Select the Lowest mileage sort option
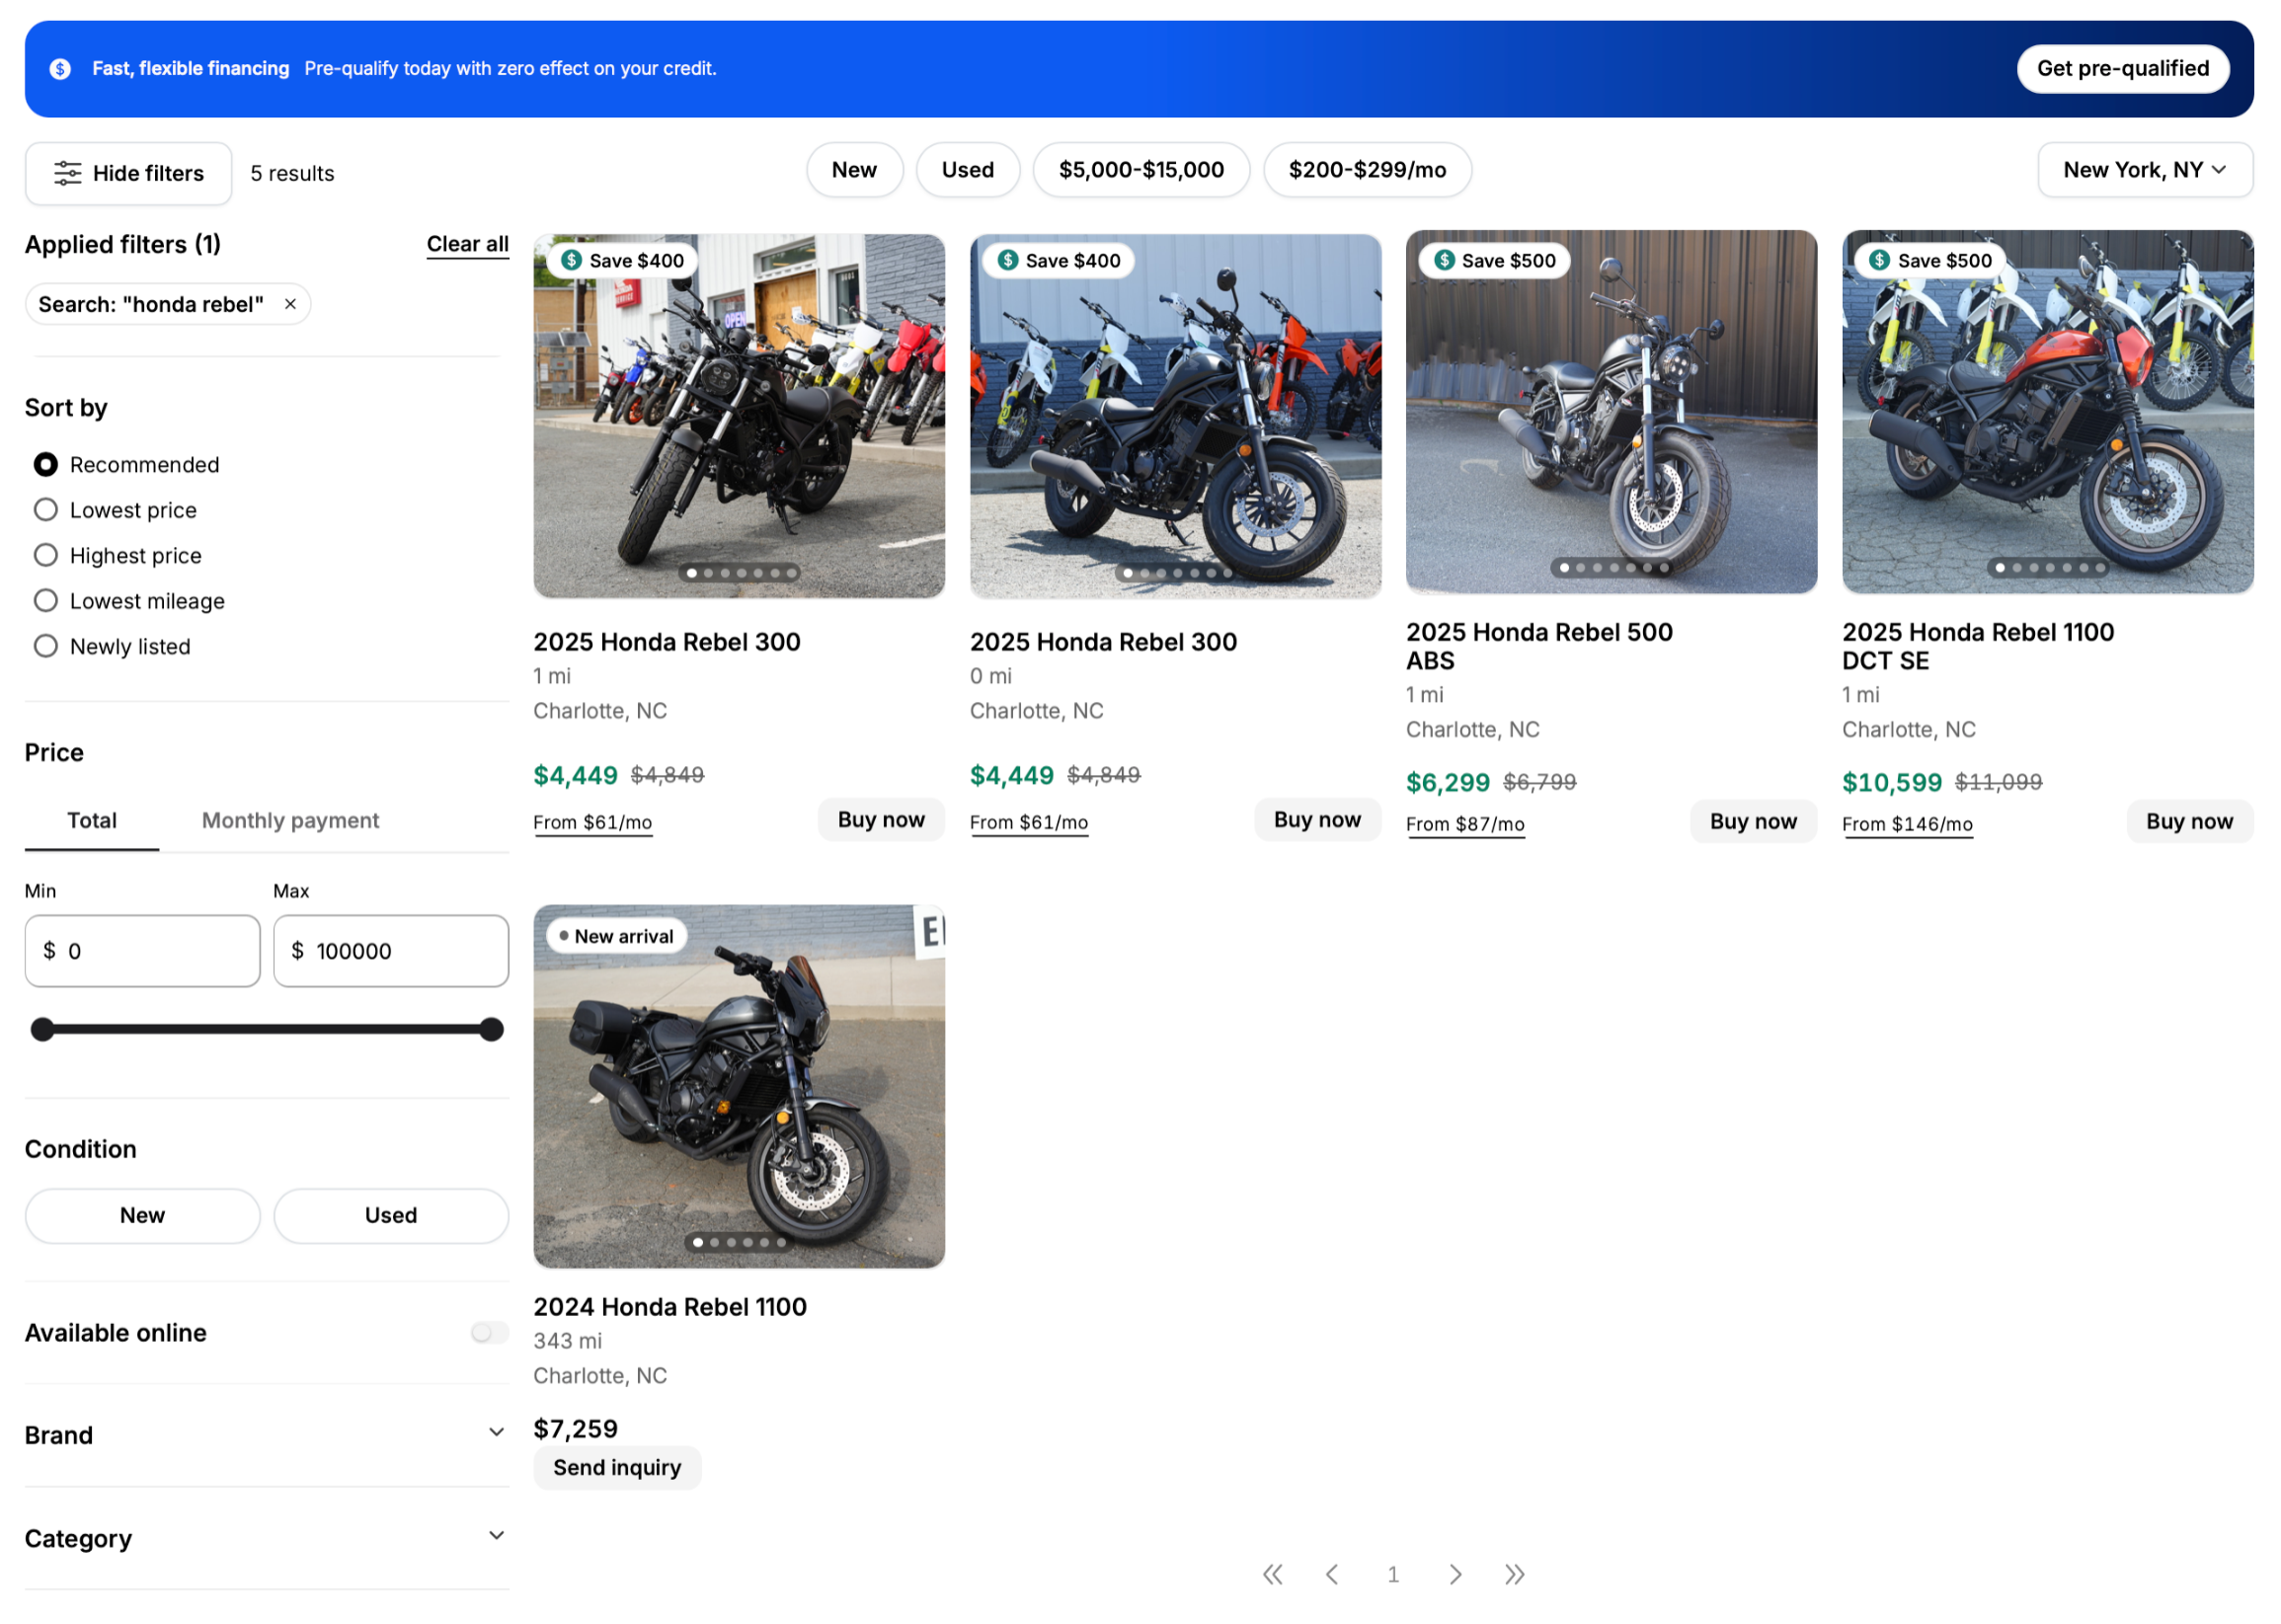The image size is (2281, 1624). 46,601
